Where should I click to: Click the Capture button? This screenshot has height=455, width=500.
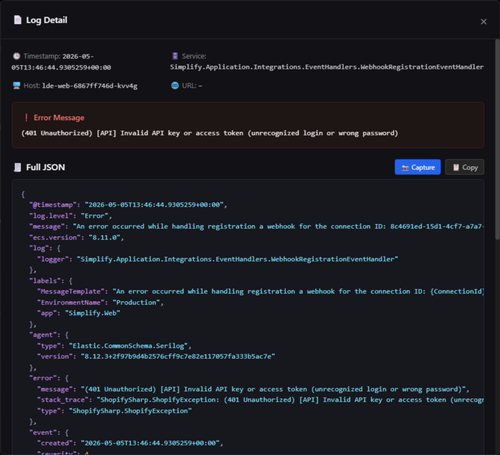pyautogui.click(x=418, y=167)
